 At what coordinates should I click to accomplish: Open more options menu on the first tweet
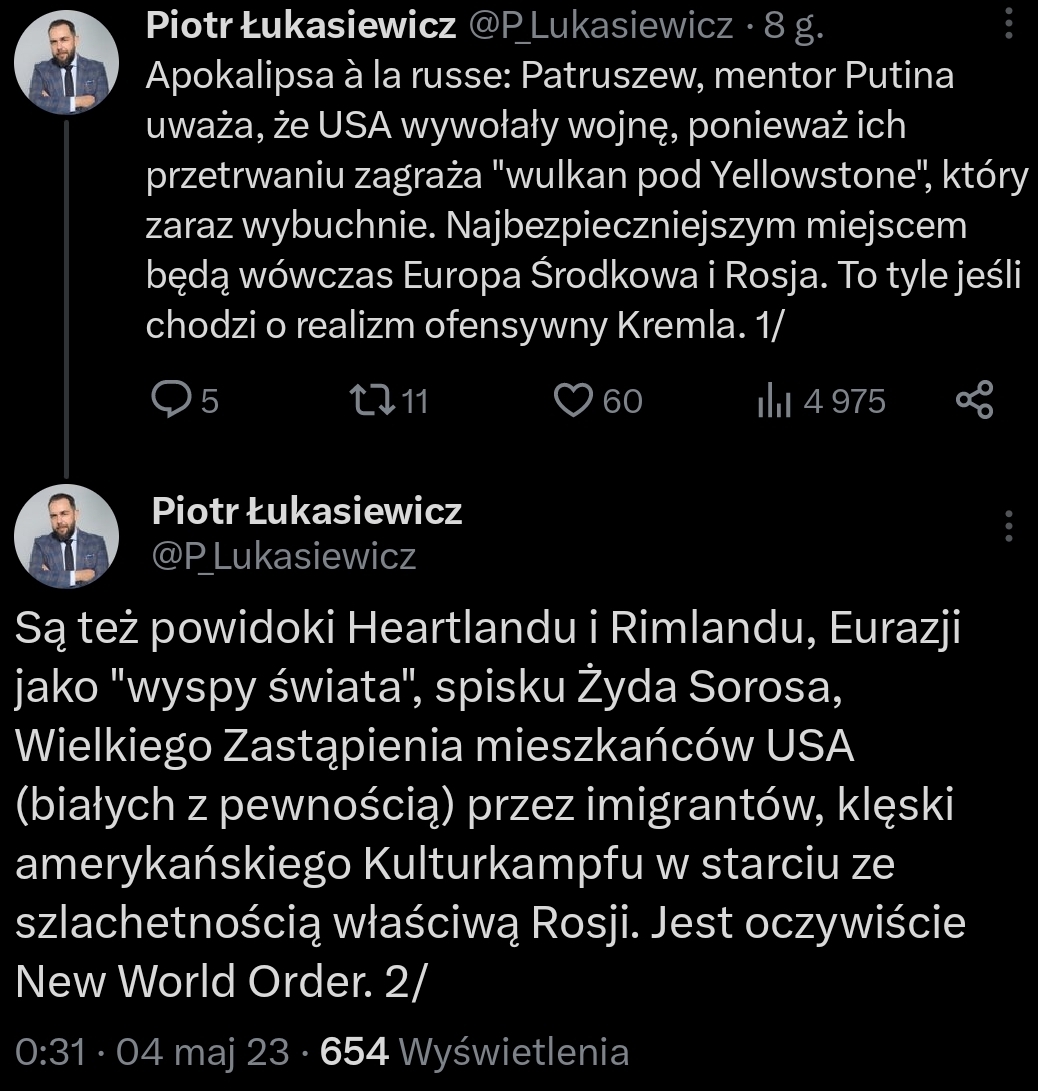[1009, 23]
